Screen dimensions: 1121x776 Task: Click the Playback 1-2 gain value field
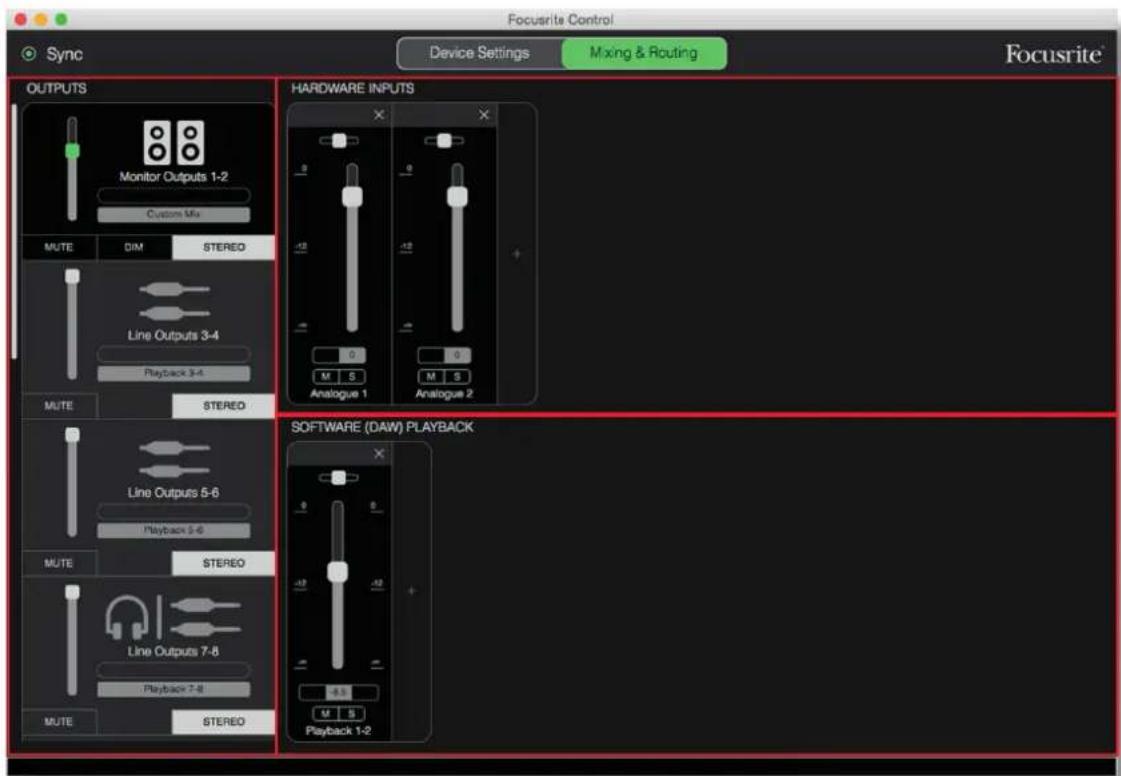click(x=339, y=692)
